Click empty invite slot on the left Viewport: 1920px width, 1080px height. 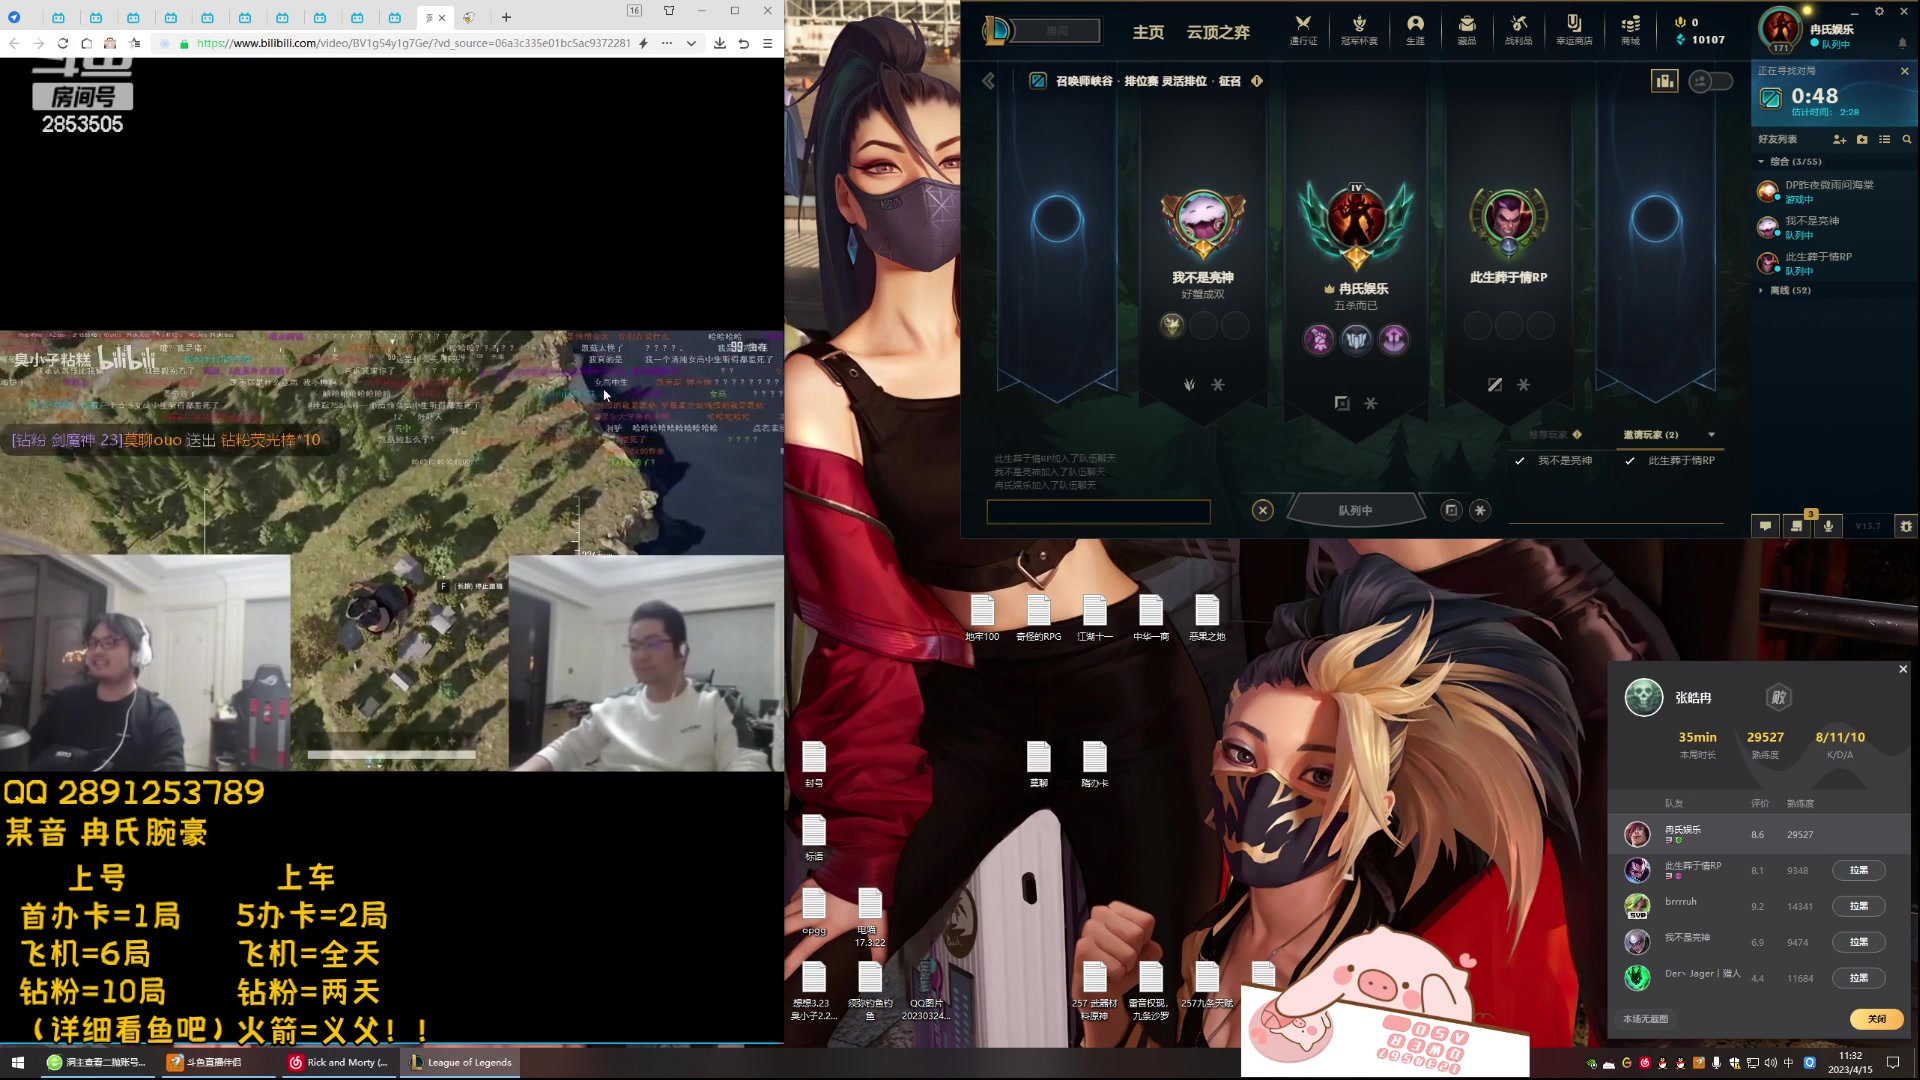click(x=1056, y=219)
